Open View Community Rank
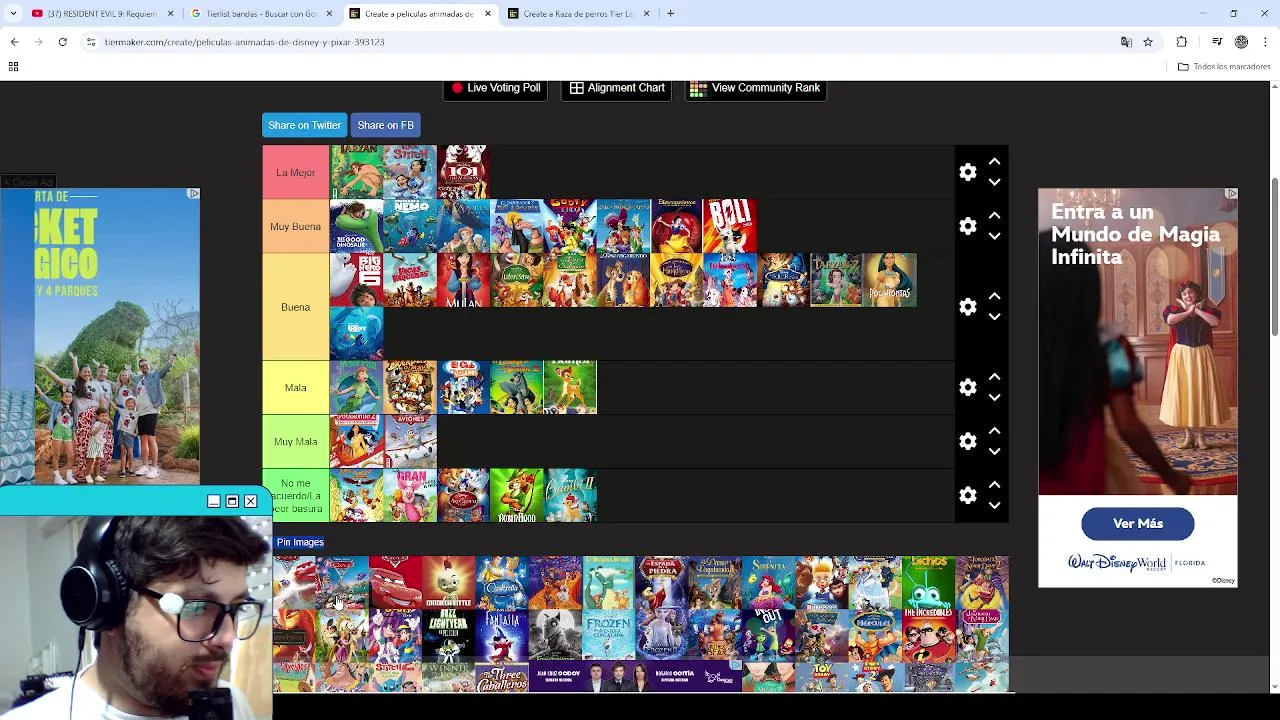The image size is (1280, 720). [755, 88]
